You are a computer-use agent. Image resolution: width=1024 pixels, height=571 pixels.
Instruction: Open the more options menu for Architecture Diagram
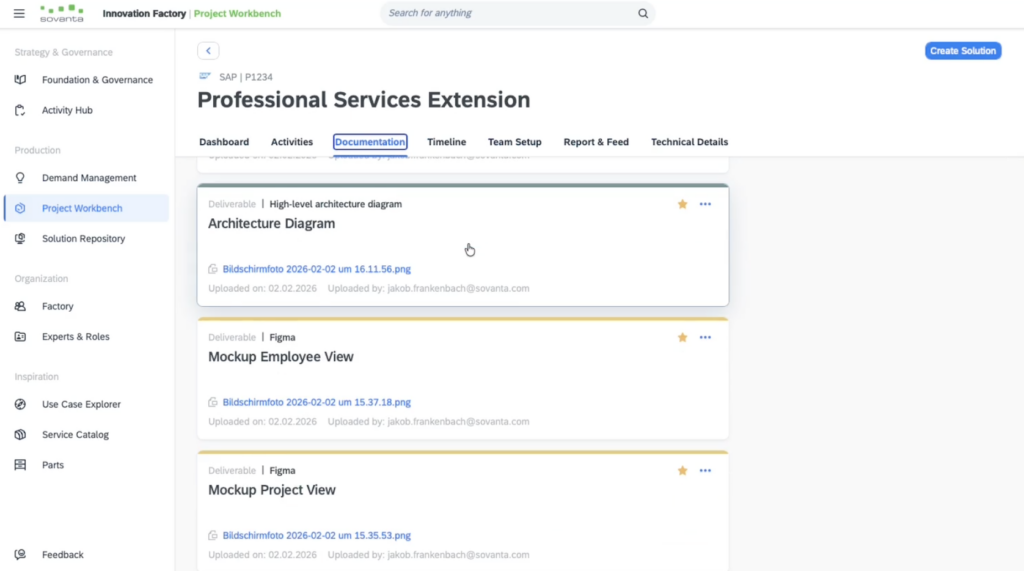(x=705, y=204)
